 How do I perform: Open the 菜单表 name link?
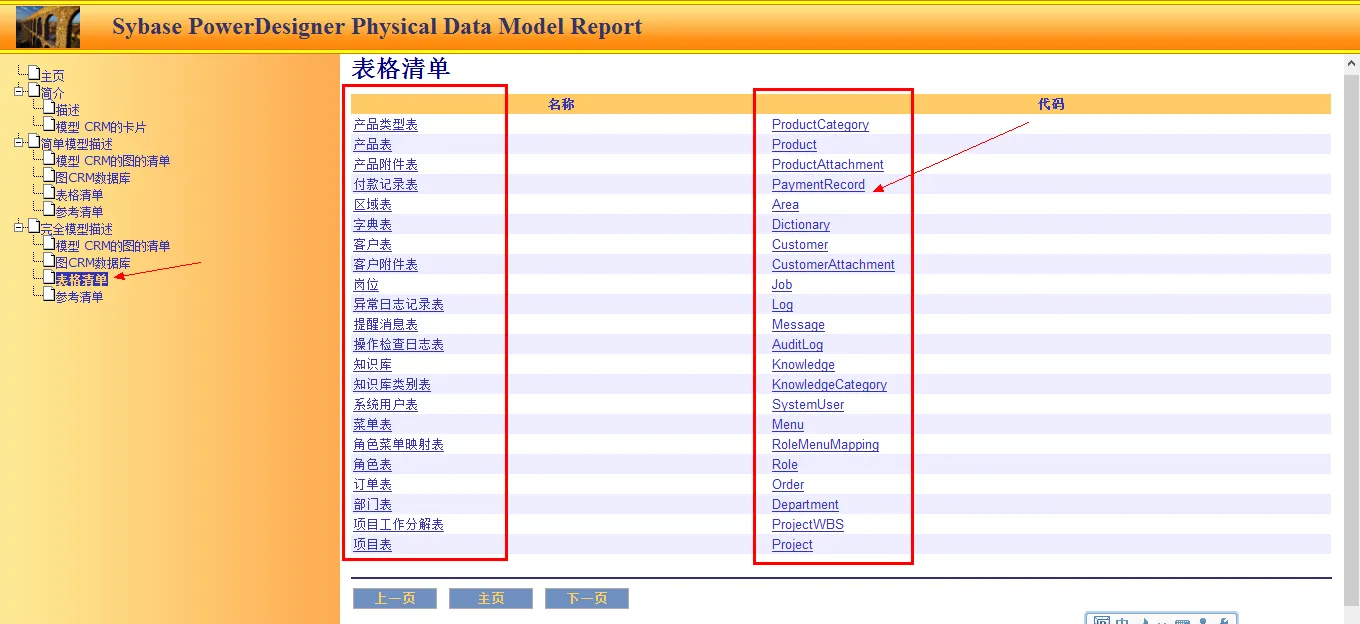pyautogui.click(x=372, y=425)
